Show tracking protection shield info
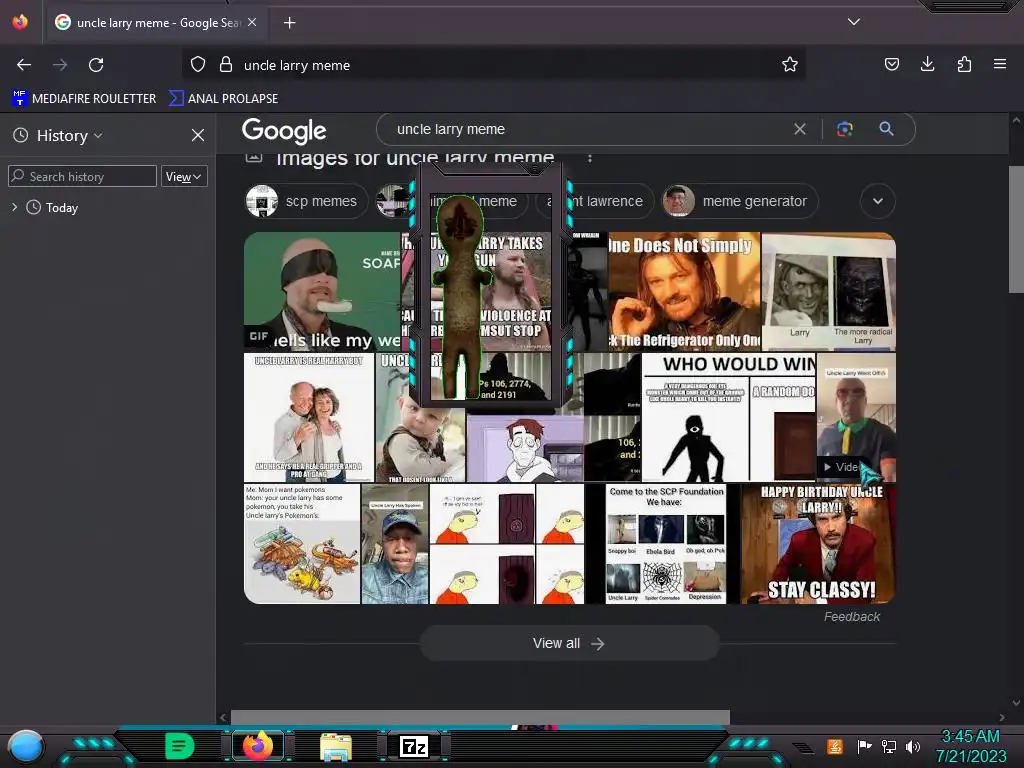The height and width of the screenshot is (768, 1024). 198,64
